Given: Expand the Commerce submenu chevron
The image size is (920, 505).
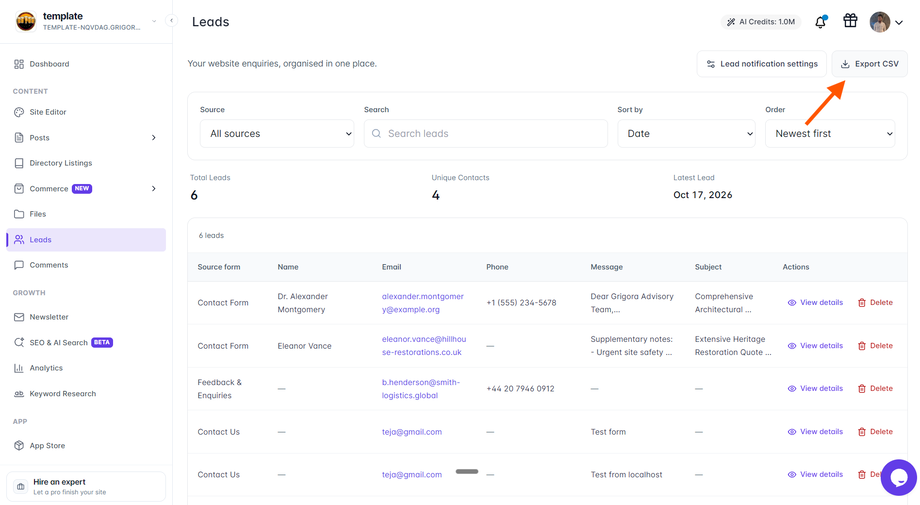Looking at the screenshot, I should click(154, 189).
